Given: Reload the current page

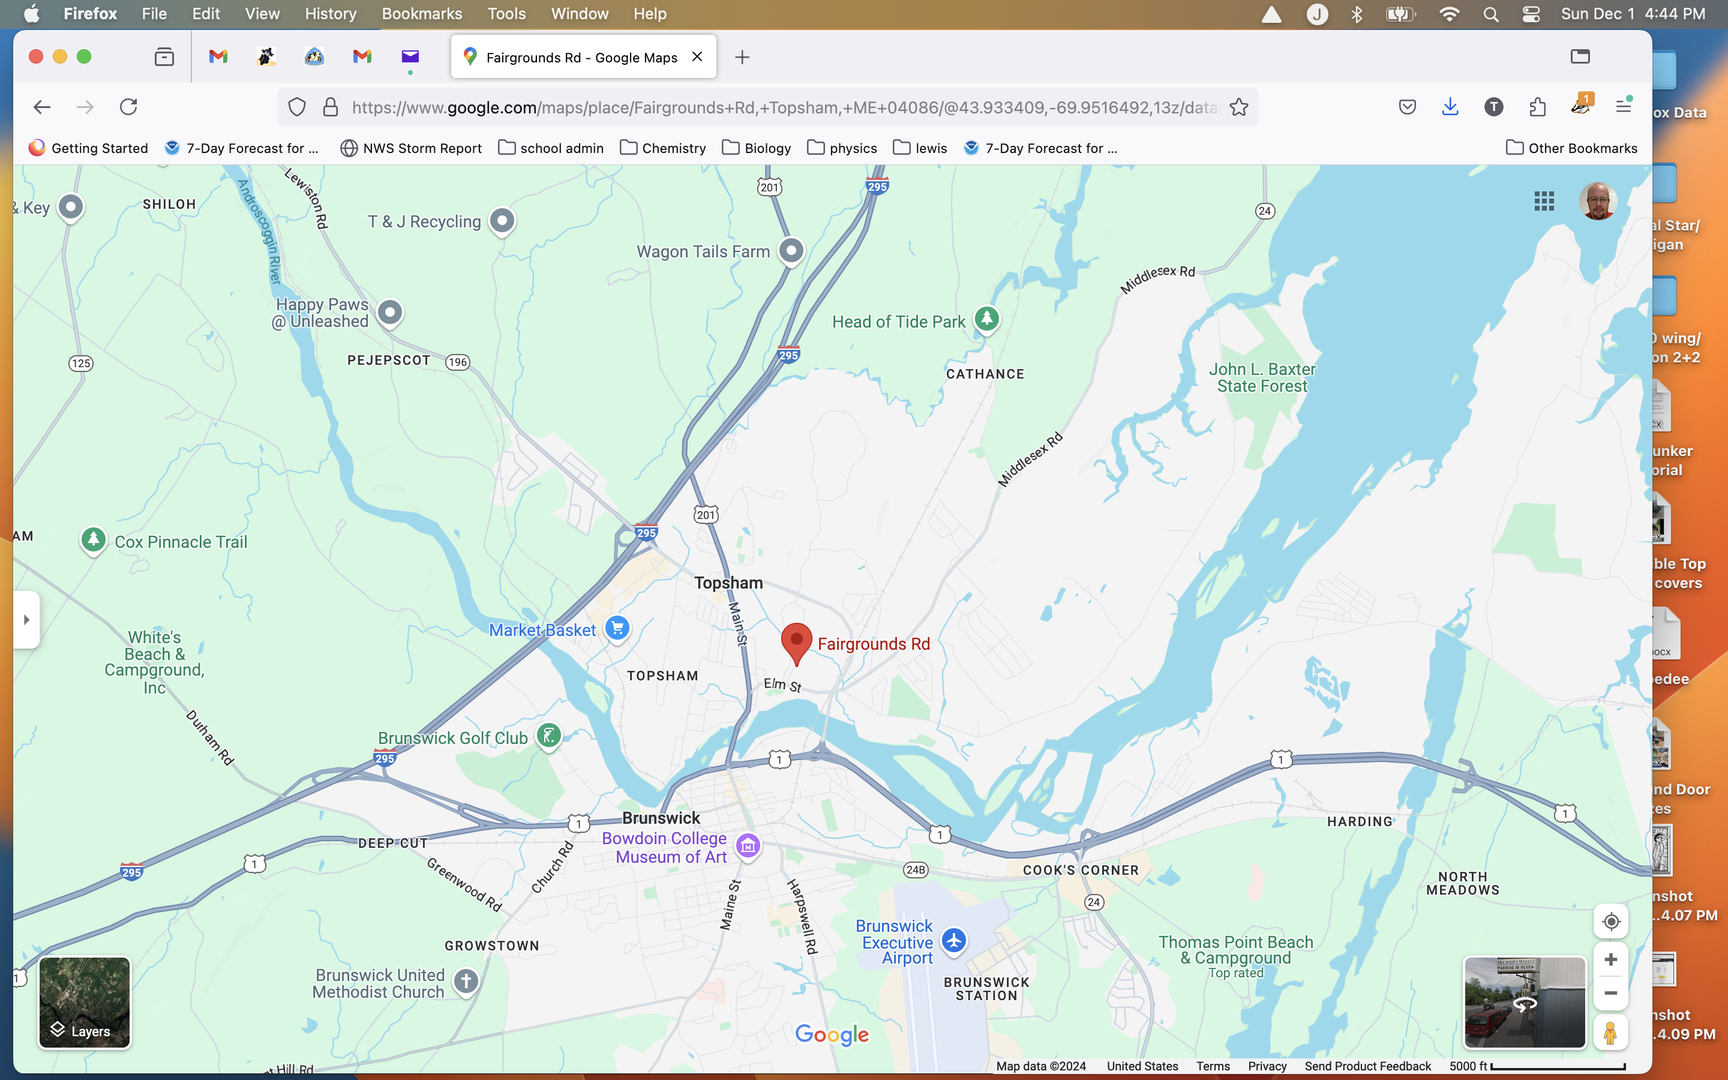Looking at the screenshot, I should pyautogui.click(x=128, y=107).
